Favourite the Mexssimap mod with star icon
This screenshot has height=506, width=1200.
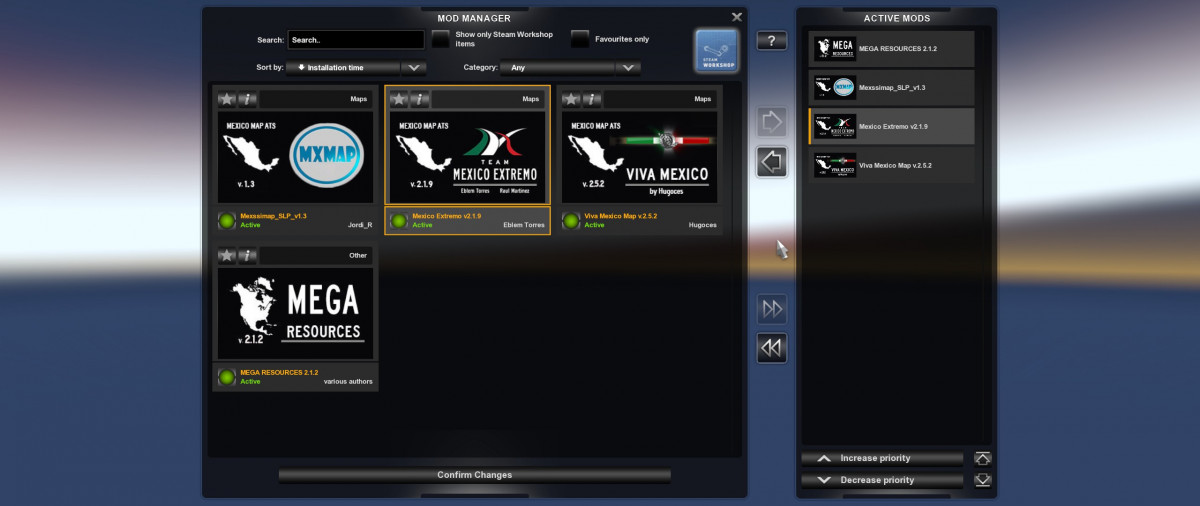click(227, 99)
